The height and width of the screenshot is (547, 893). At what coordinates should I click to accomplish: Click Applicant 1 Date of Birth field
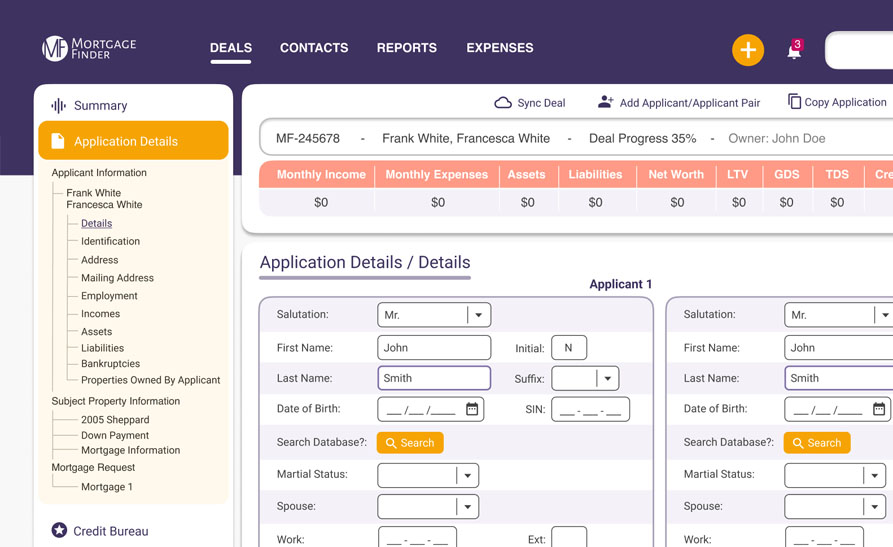431,409
